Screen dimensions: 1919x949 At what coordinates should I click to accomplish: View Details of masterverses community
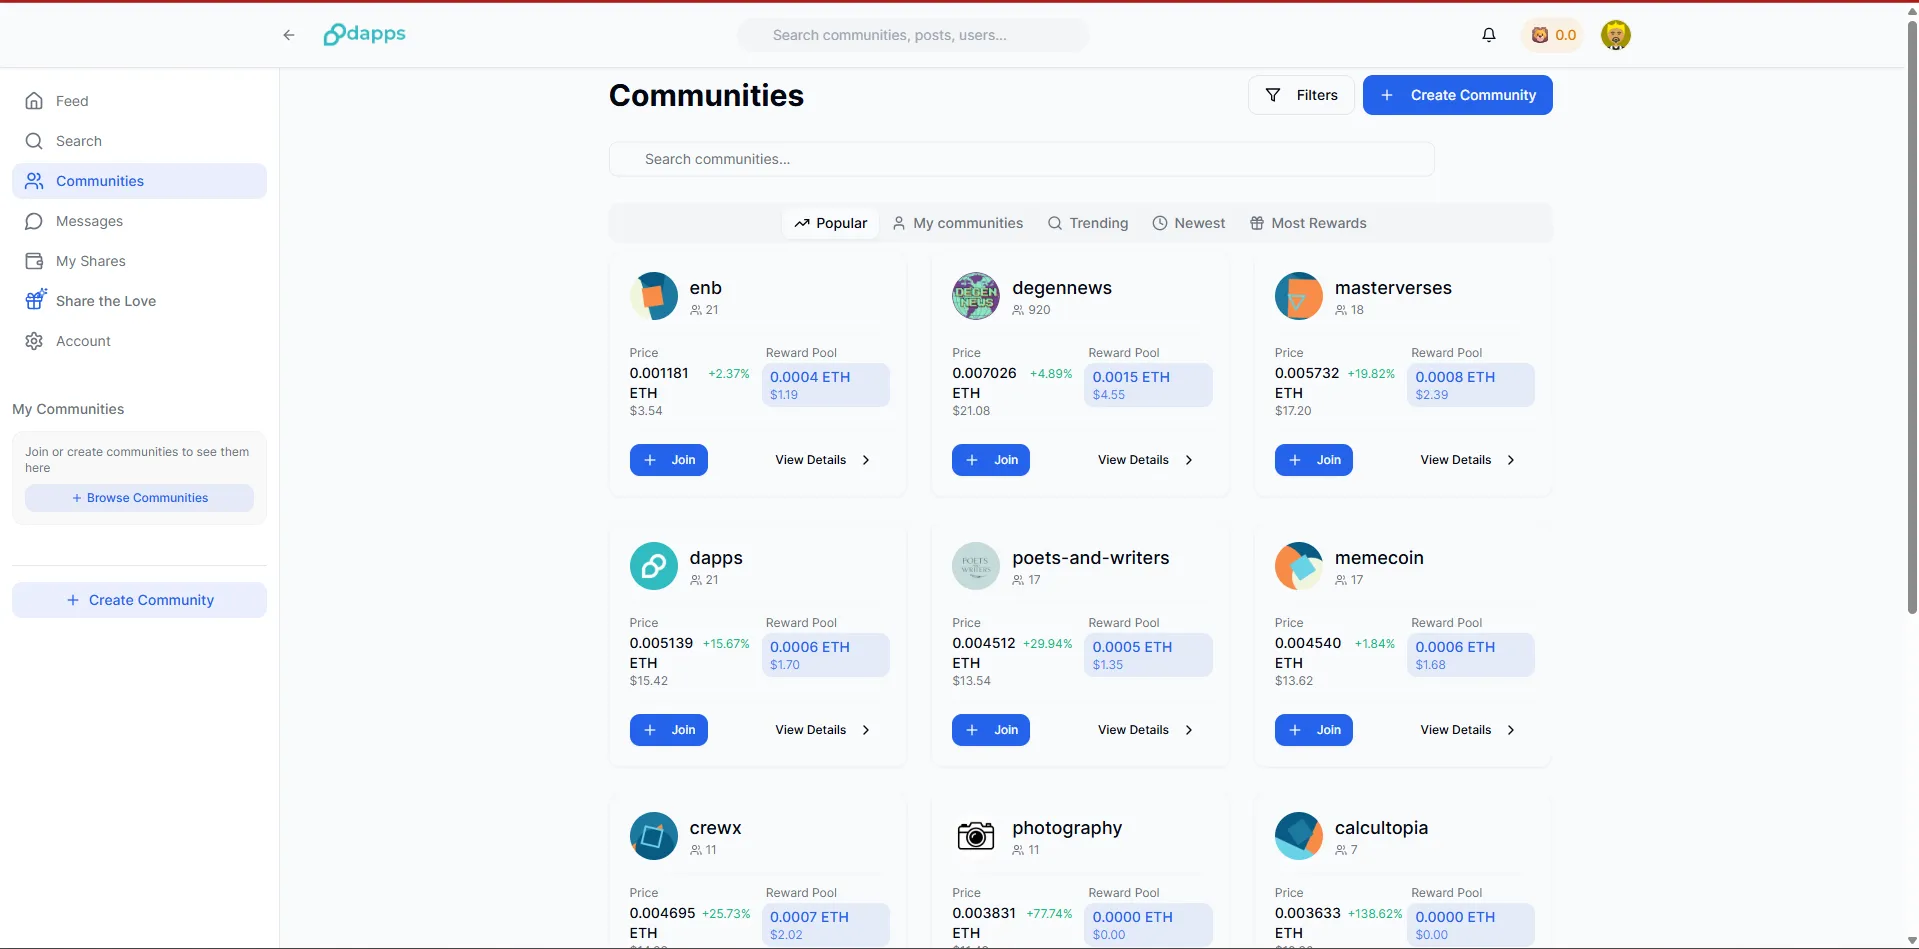pos(1467,460)
